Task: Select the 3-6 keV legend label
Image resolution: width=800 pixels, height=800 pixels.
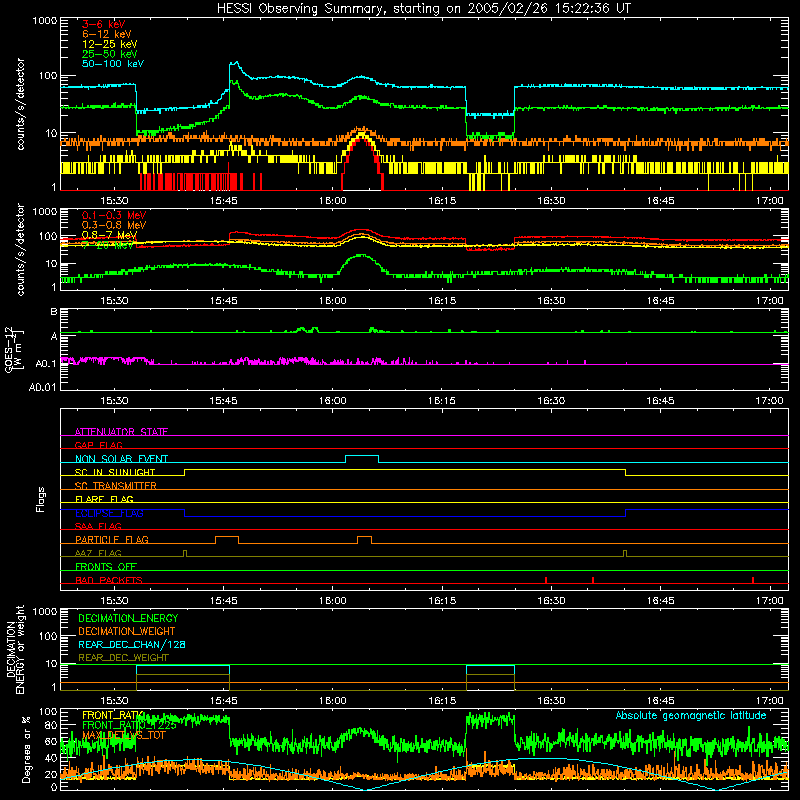Action: pyautogui.click(x=104, y=24)
